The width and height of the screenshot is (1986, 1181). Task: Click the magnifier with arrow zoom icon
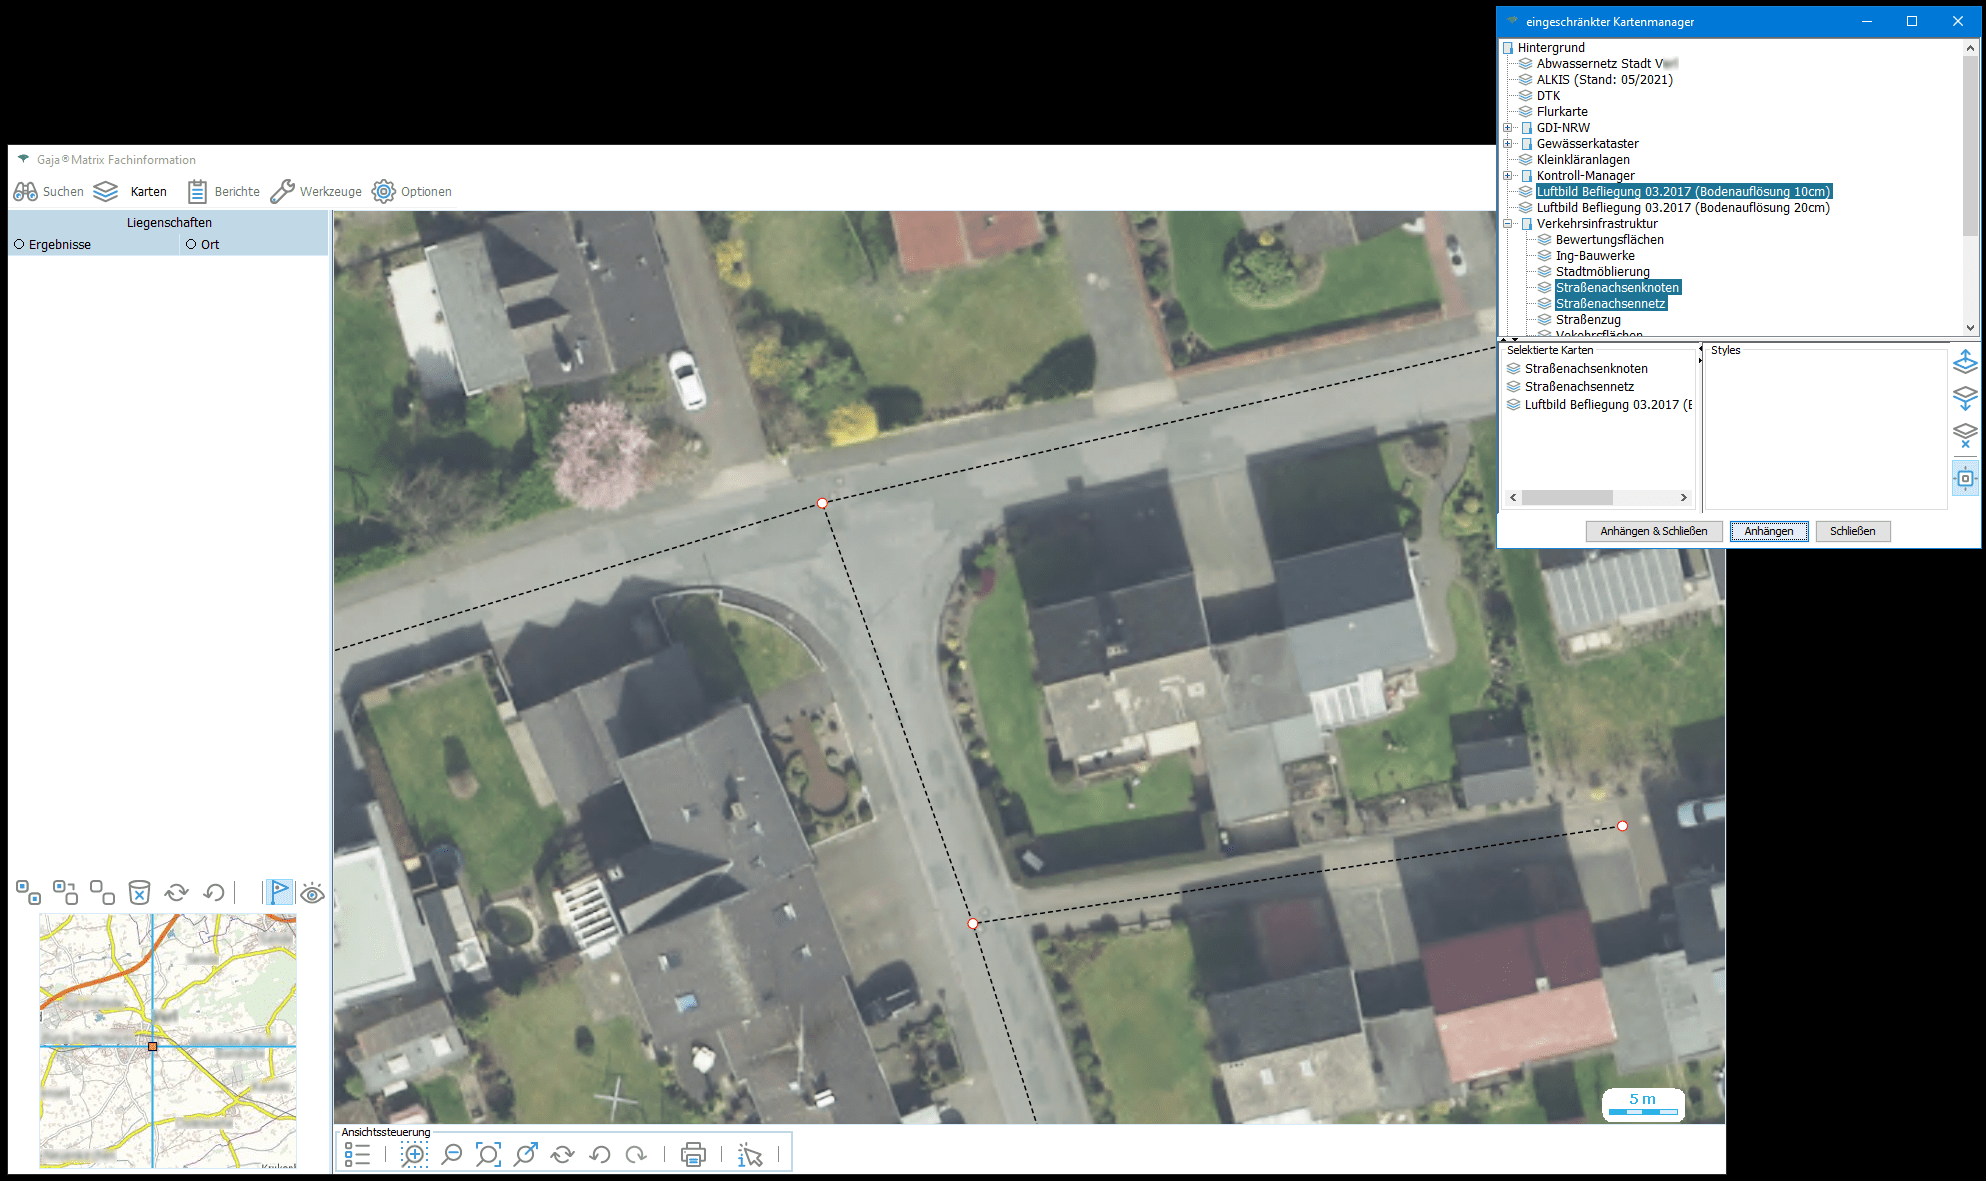click(525, 1155)
